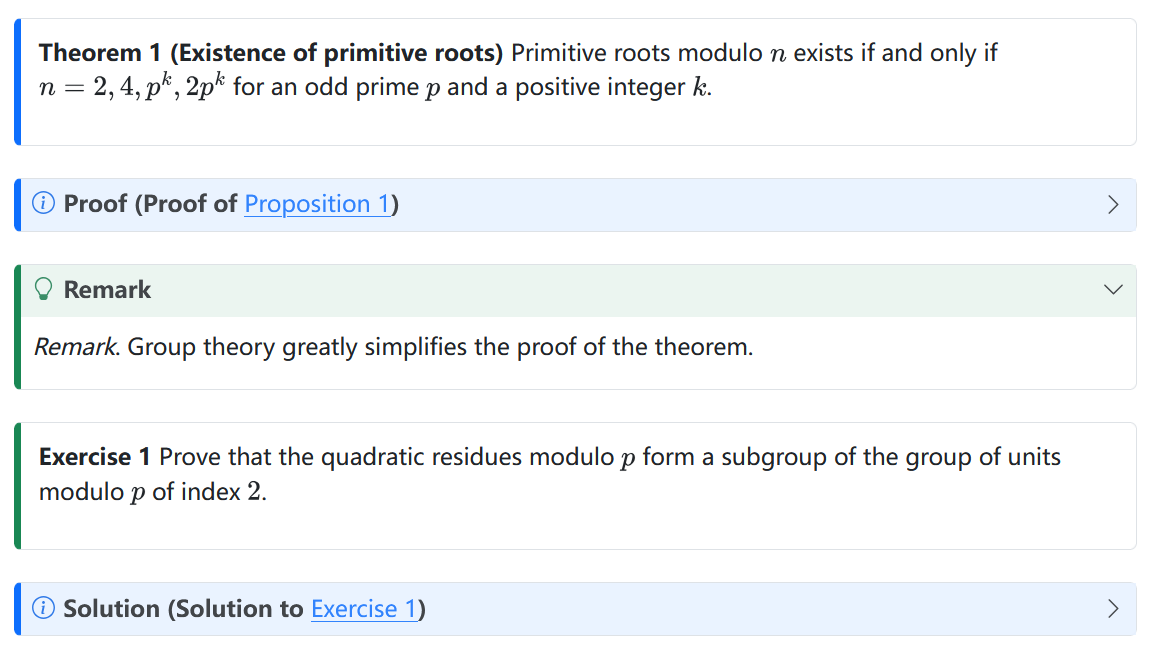Expand the Proof callout with its chevron
The width and height of the screenshot is (1156, 663).
pos(1113,205)
